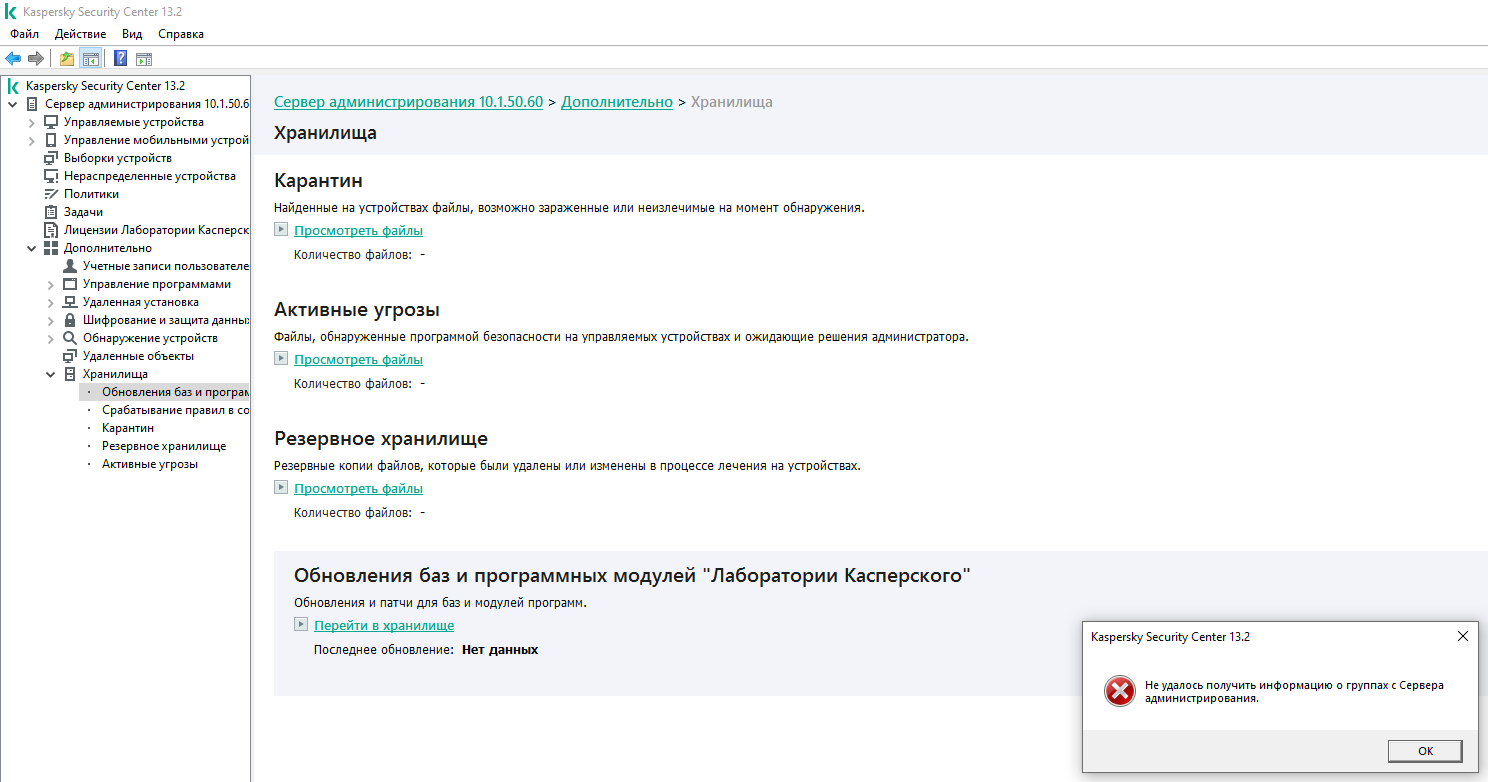Collapse the Сервер администрирования tree node

pyautogui.click(x=12, y=104)
